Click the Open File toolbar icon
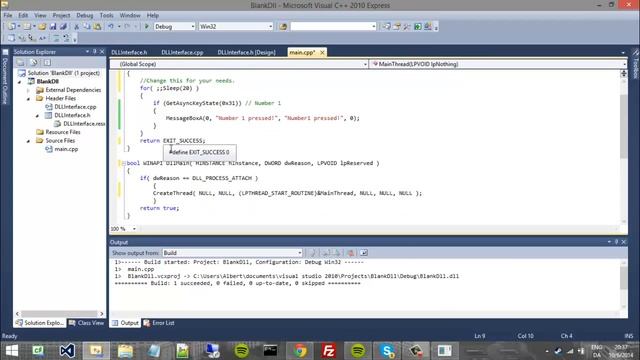This screenshot has width=640, height=360. click(x=42, y=27)
